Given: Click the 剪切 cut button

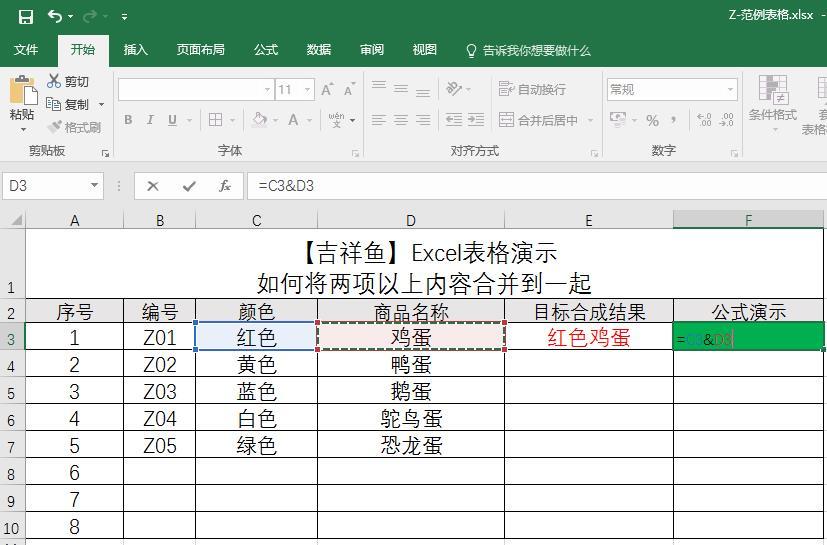Looking at the screenshot, I should tap(68, 81).
